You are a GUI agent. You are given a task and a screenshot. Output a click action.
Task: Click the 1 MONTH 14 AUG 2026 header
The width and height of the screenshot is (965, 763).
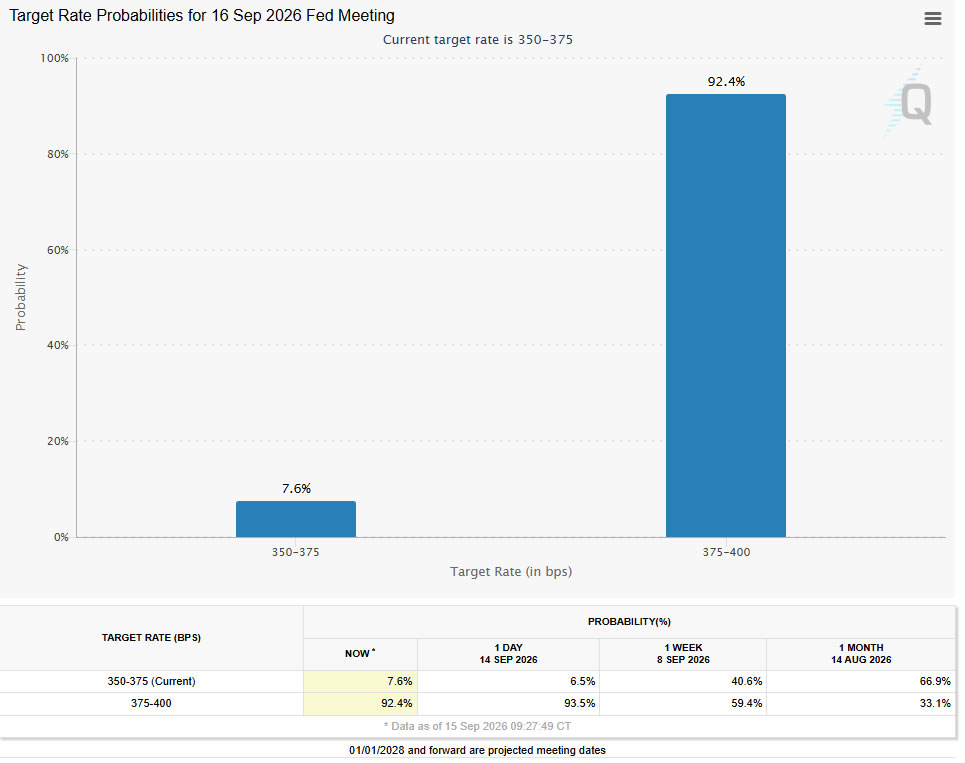pyautogui.click(x=861, y=653)
